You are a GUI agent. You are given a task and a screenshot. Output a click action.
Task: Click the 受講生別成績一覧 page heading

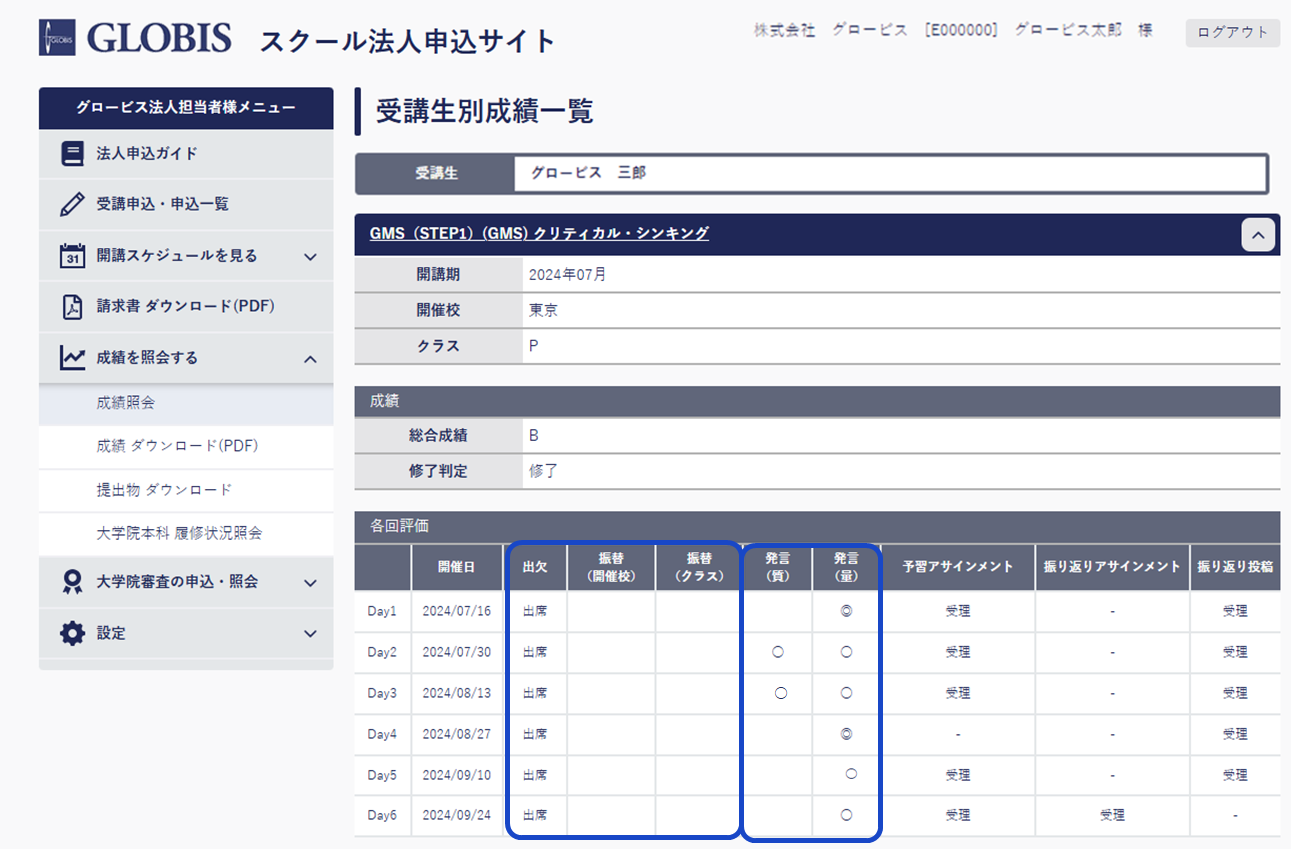(484, 111)
